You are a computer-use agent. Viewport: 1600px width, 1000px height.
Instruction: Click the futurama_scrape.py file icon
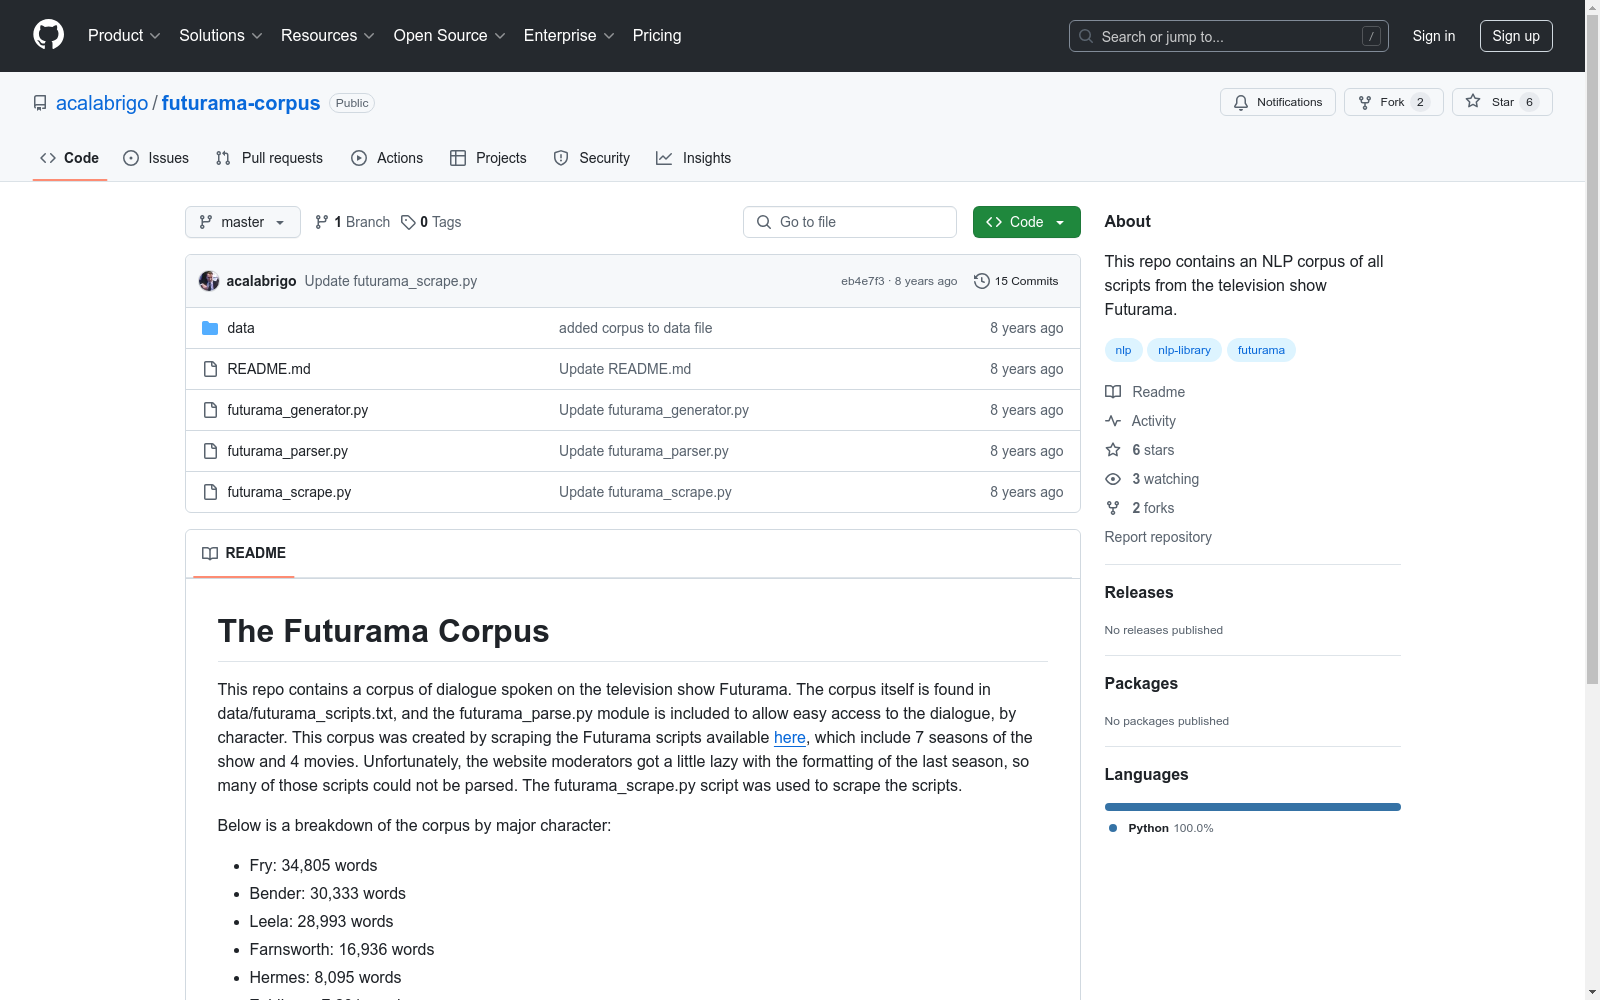[x=210, y=492]
